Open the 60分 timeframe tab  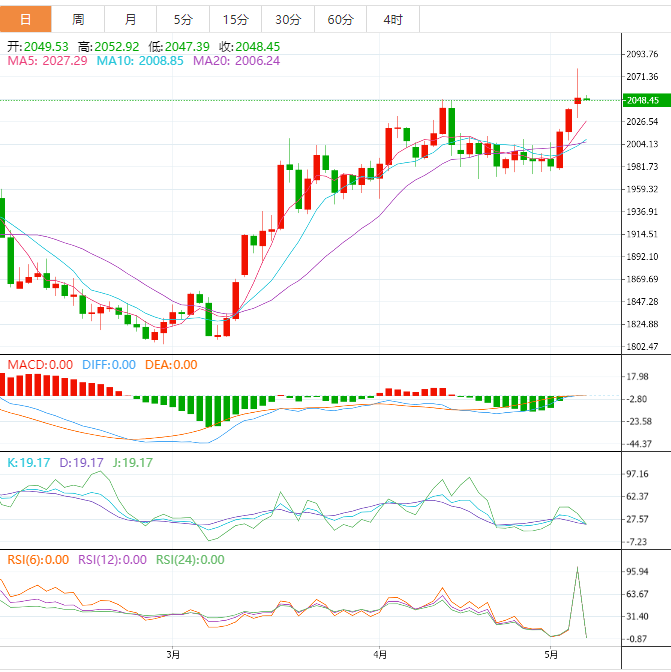(340, 19)
